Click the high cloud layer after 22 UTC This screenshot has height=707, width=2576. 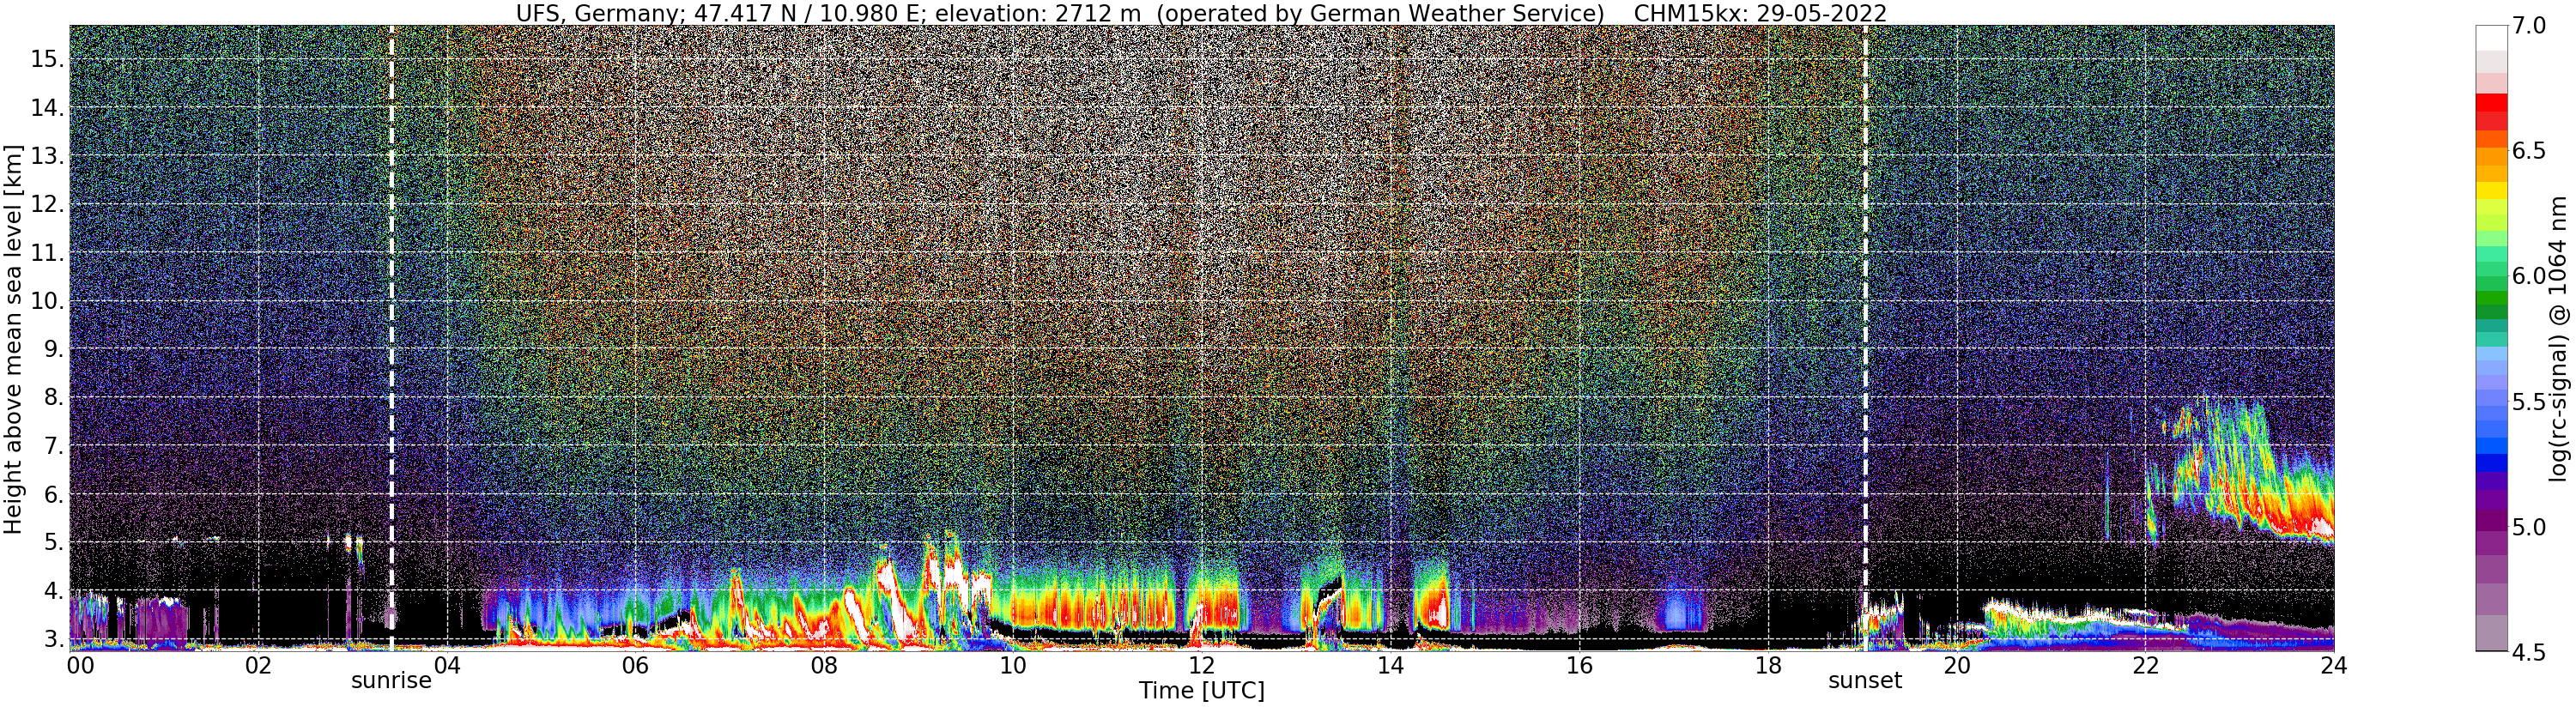pyautogui.click(x=2240, y=472)
